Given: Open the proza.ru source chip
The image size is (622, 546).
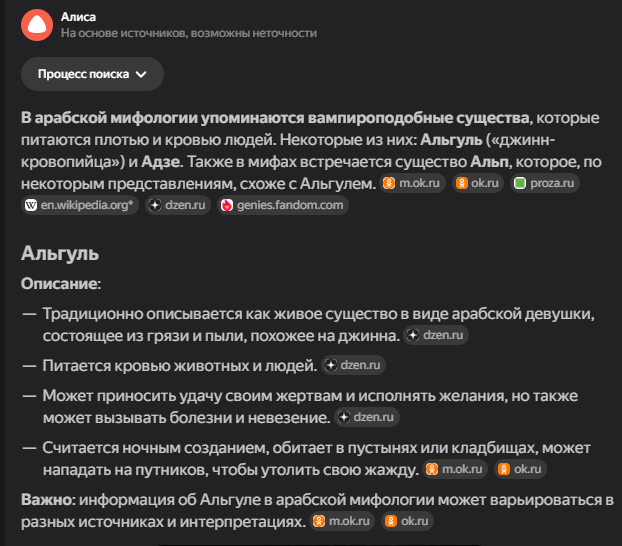Looking at the screenshot, I should (546, 183).
